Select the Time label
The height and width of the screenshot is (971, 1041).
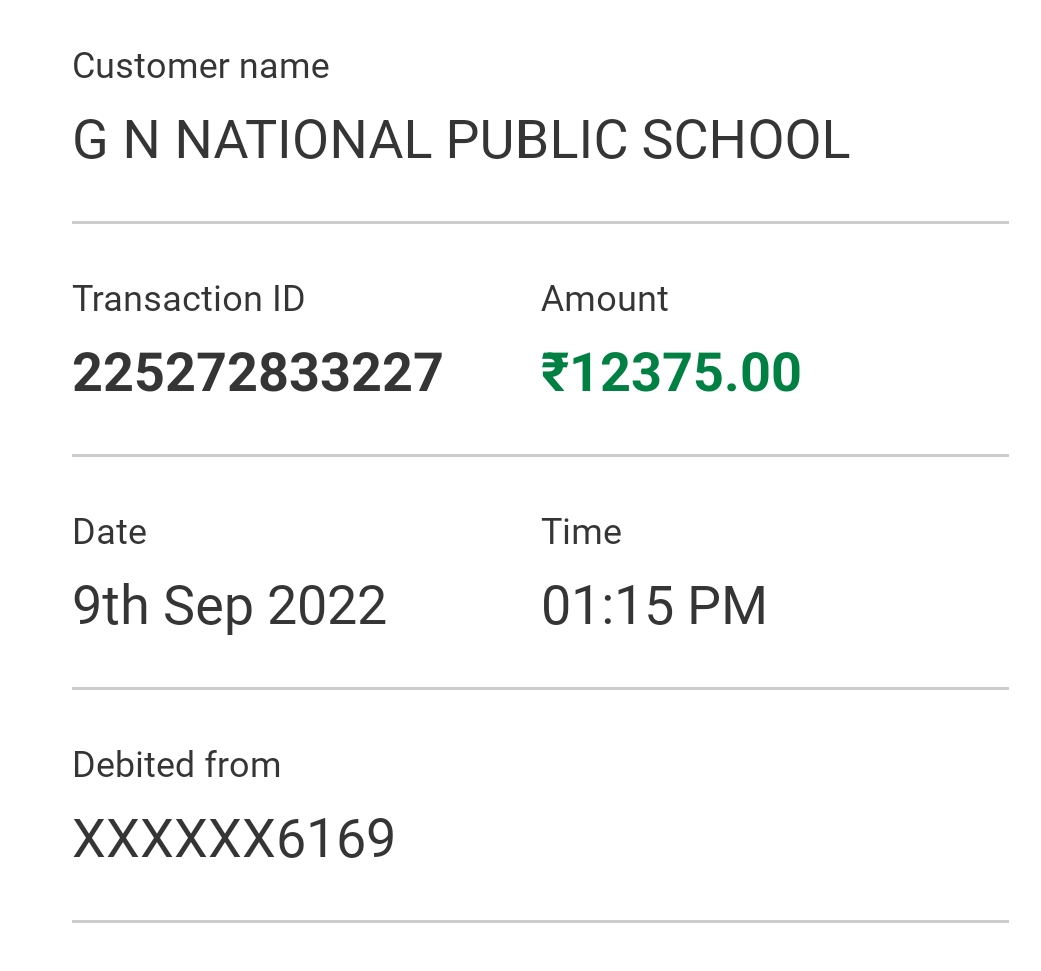pyautogui.click(x=581, y=532)
